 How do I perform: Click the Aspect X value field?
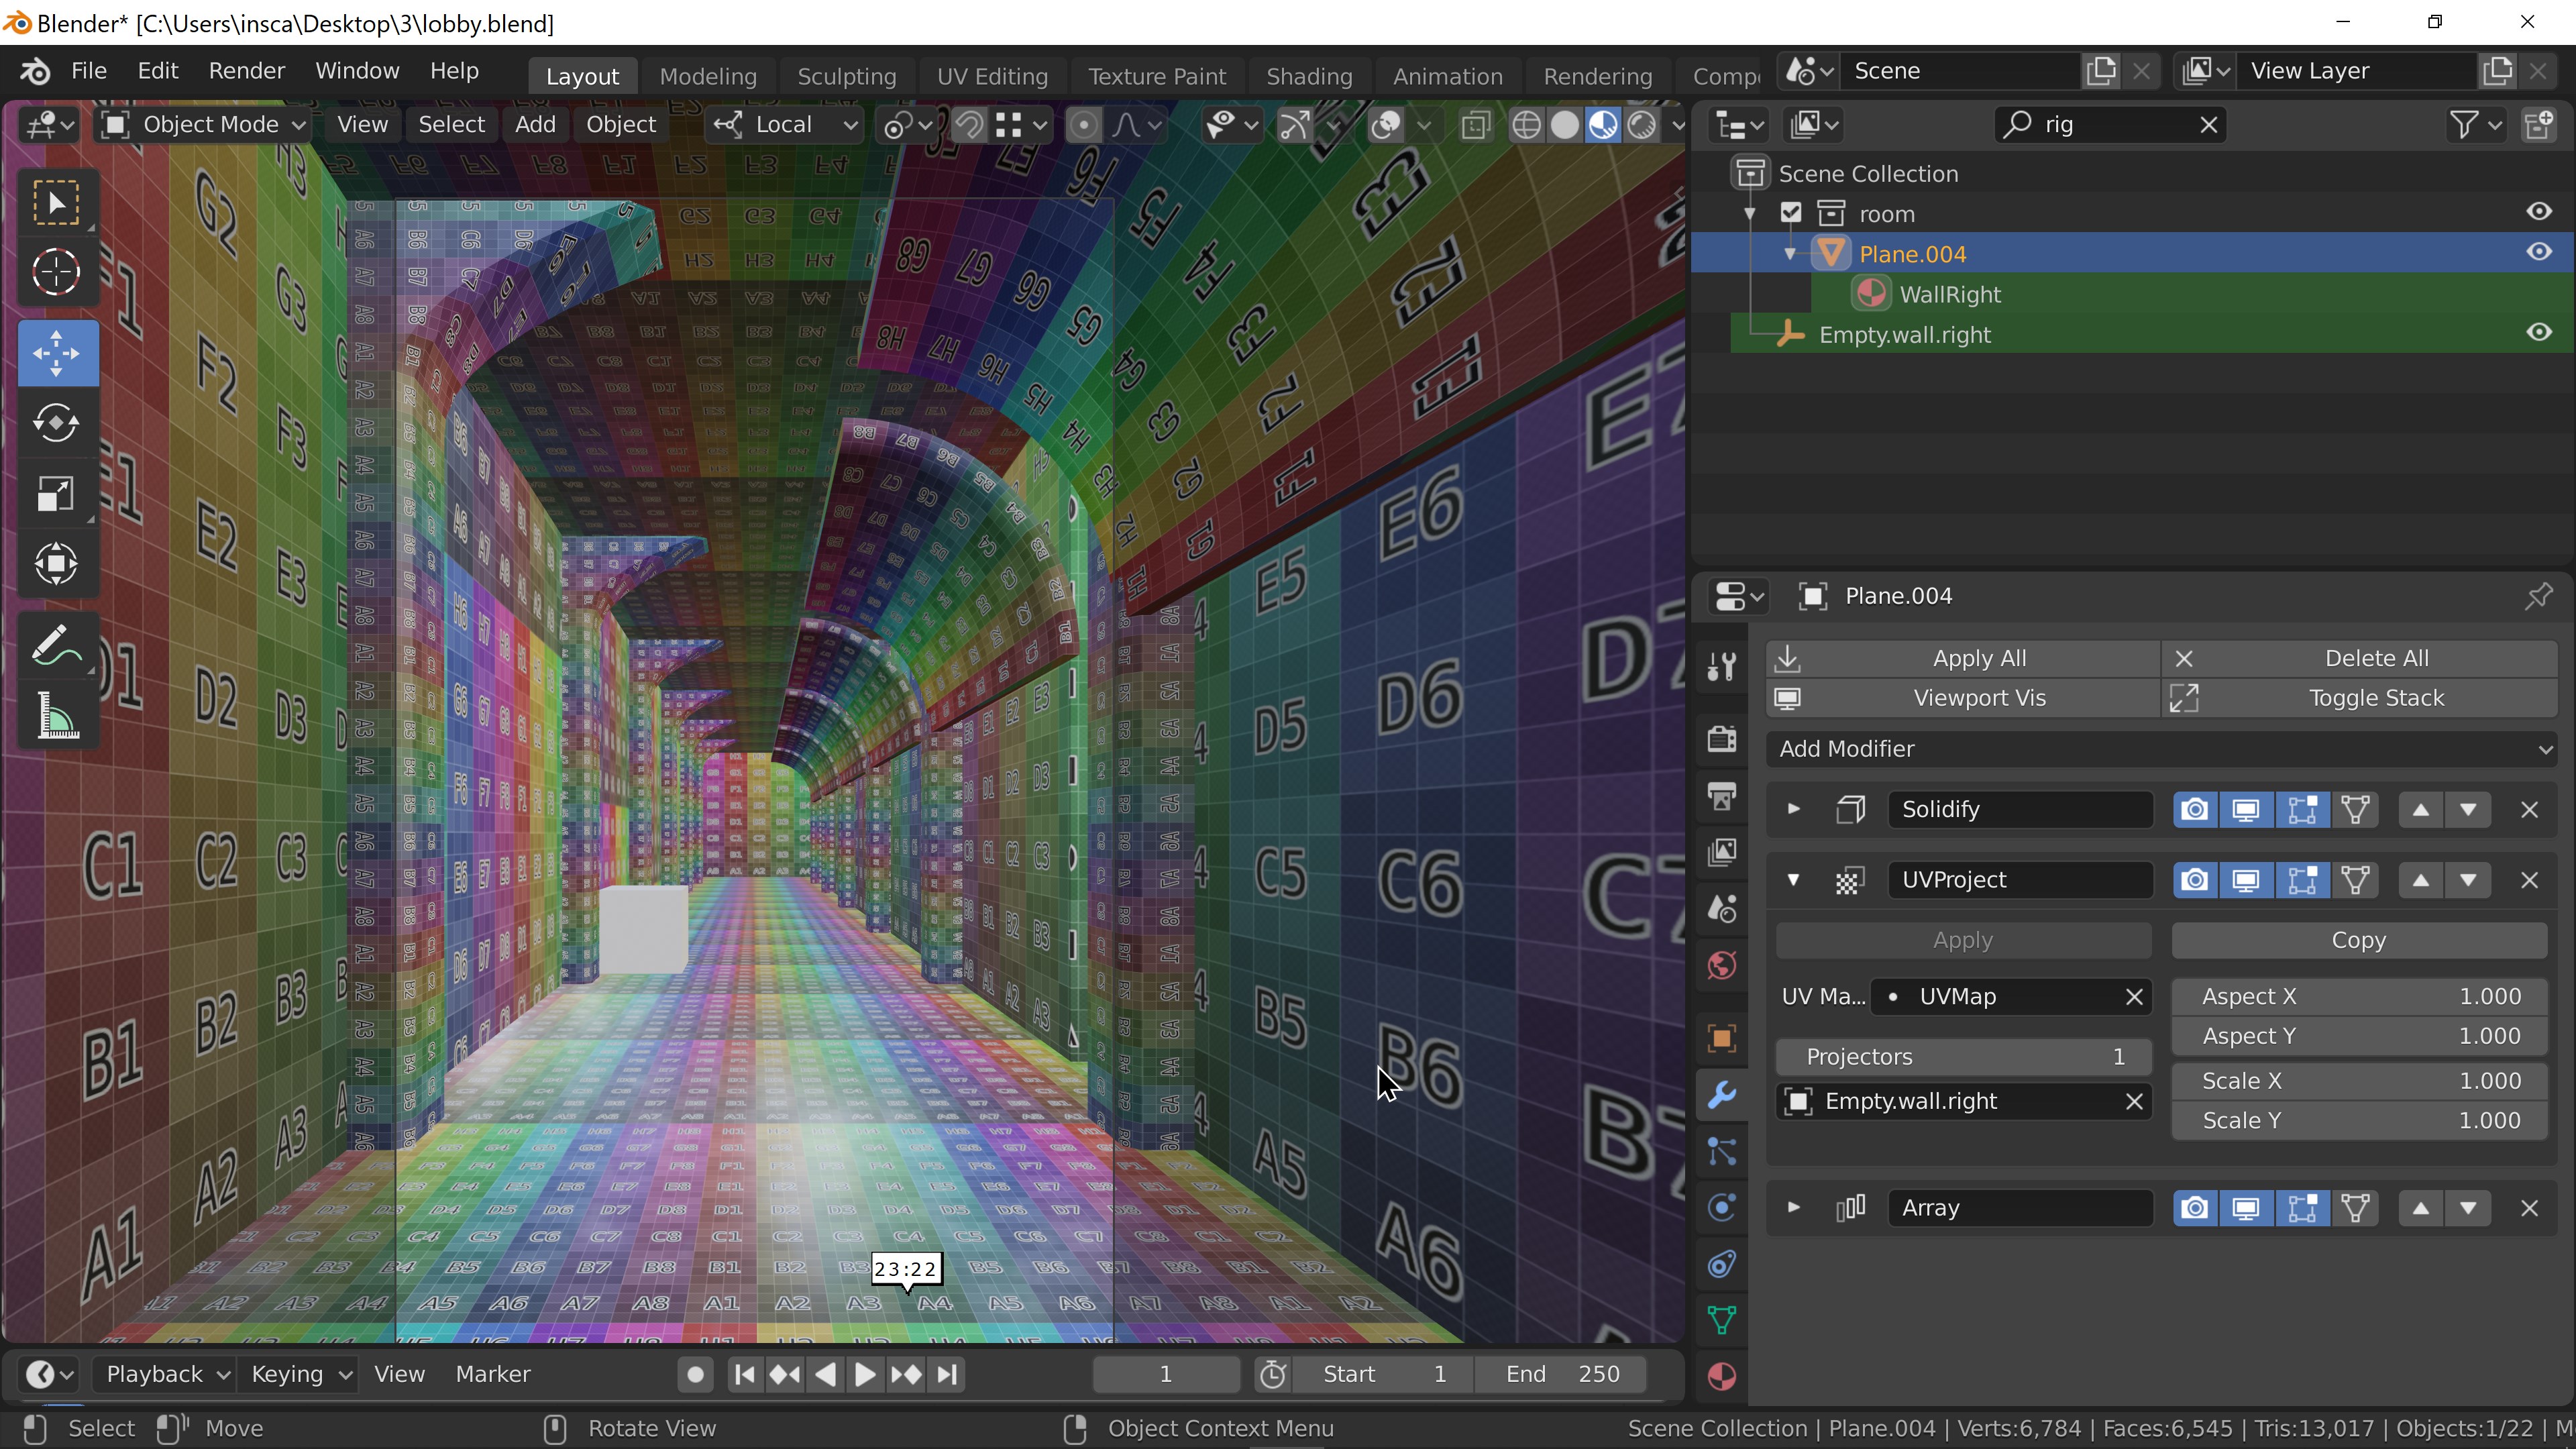tap(2359, 996)
